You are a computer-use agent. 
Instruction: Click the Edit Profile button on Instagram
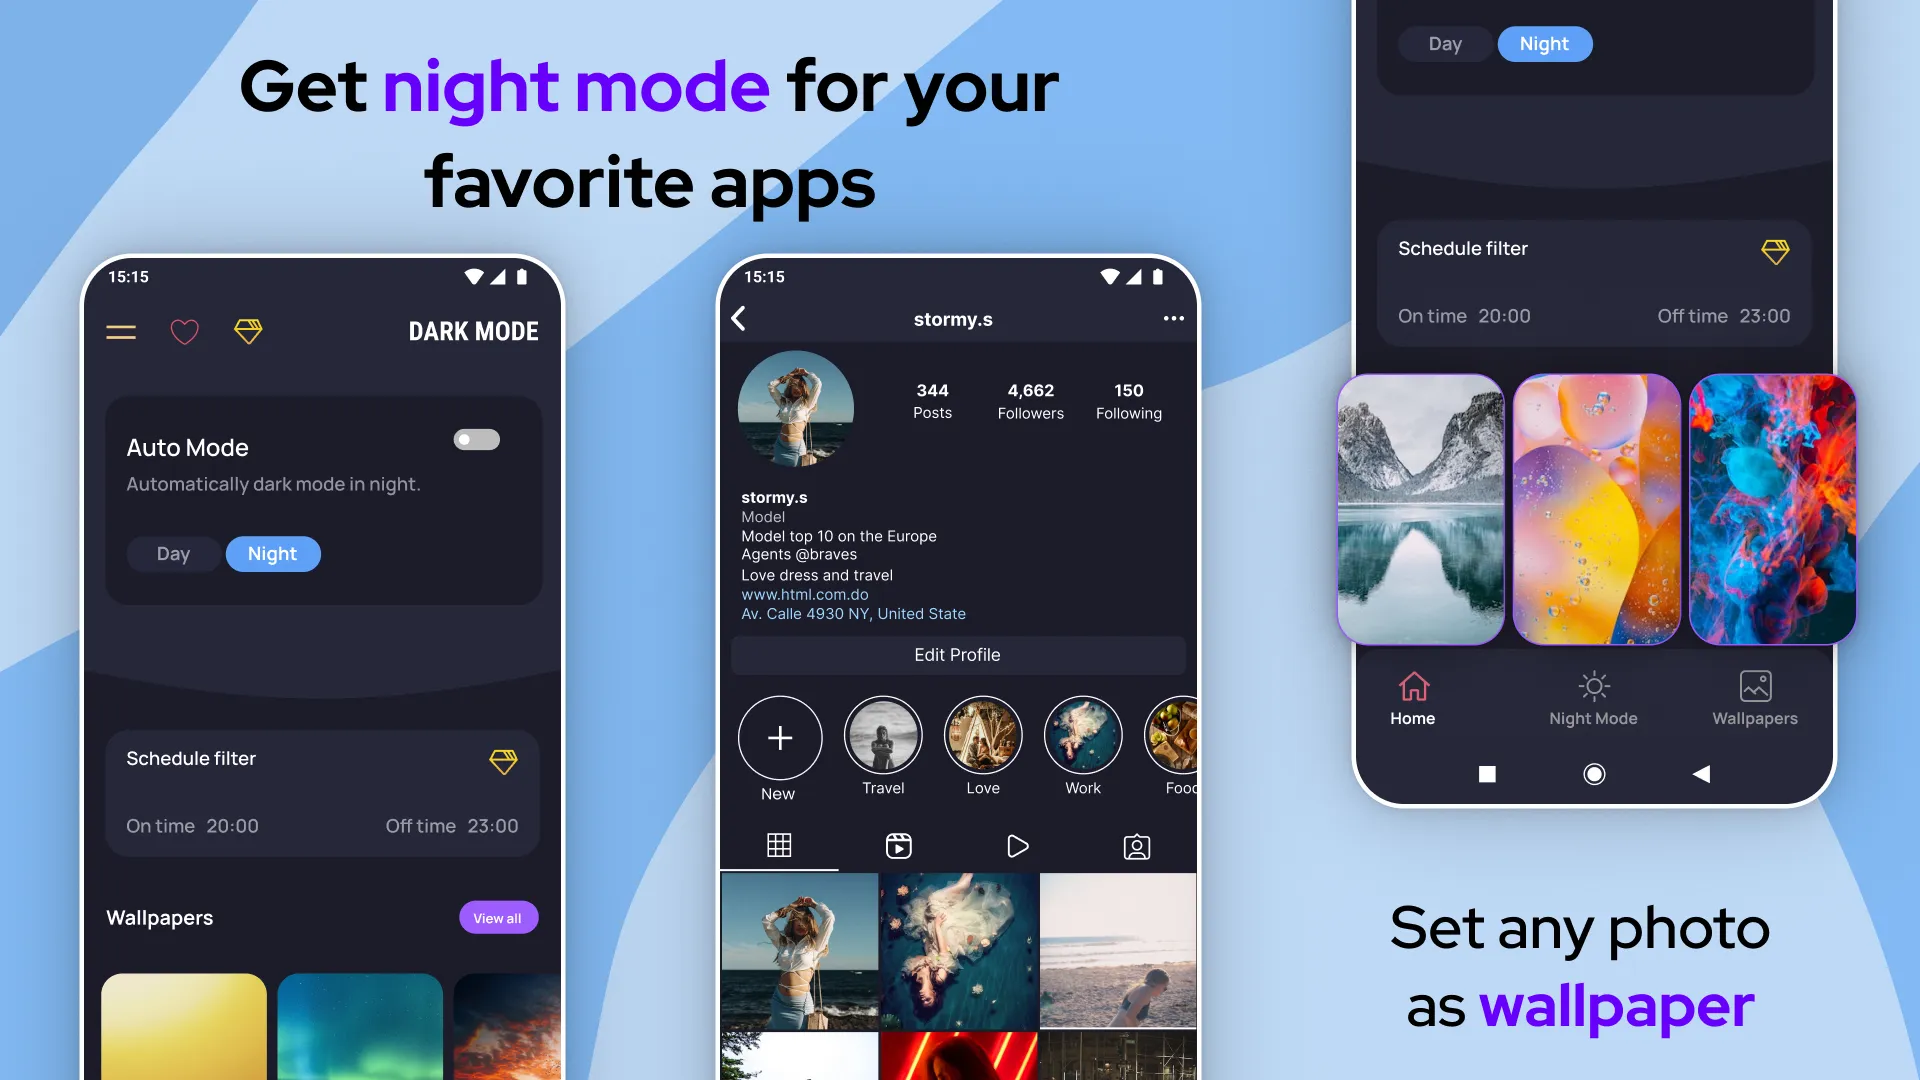[957, 654]
